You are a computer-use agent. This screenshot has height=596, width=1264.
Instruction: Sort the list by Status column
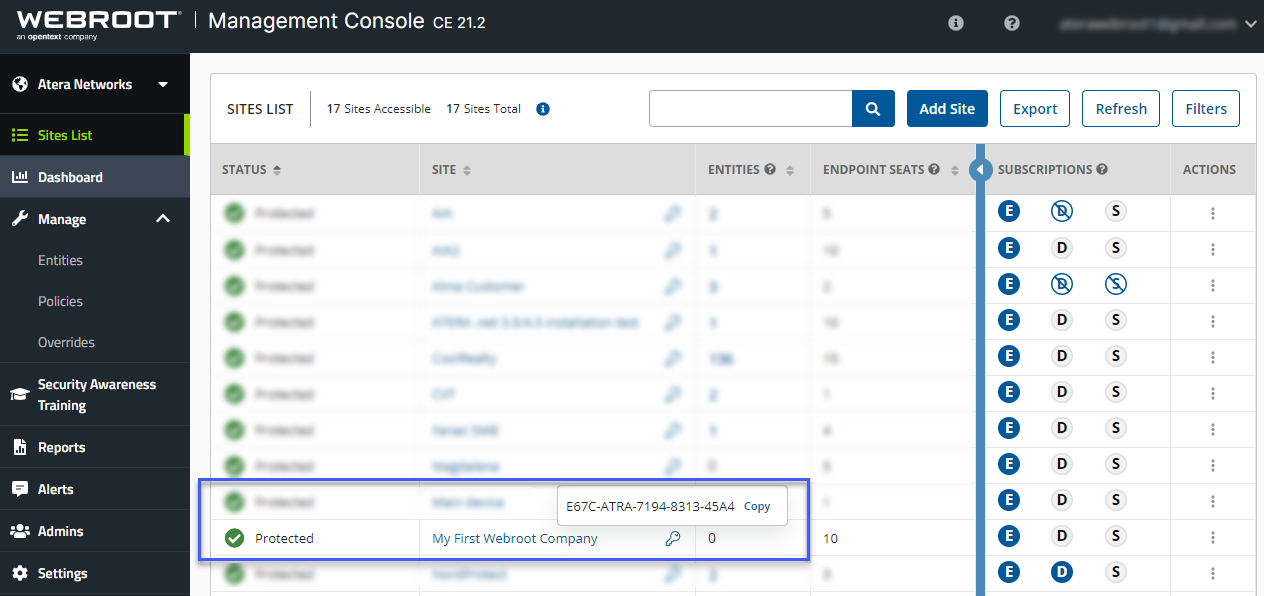[x=277, y=170]
